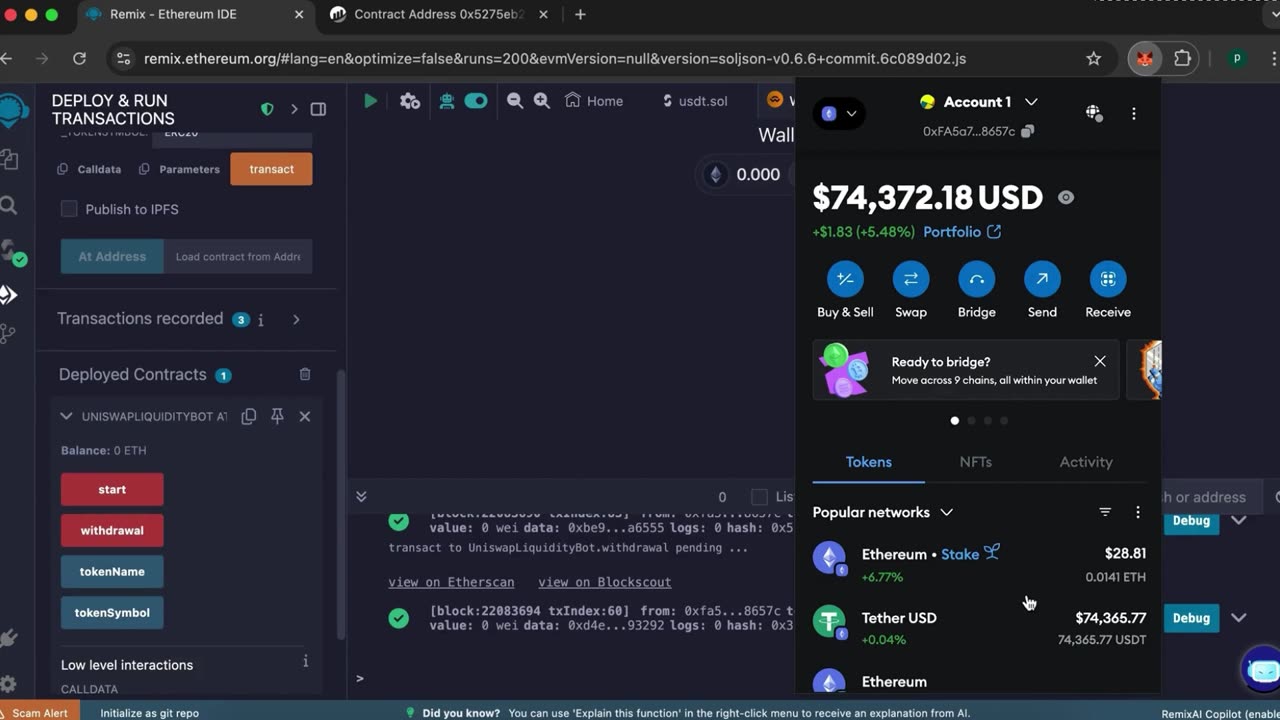Open the Plugin manager sidebar icon
Screen dimensions: 1280x720
click(9, 638)
